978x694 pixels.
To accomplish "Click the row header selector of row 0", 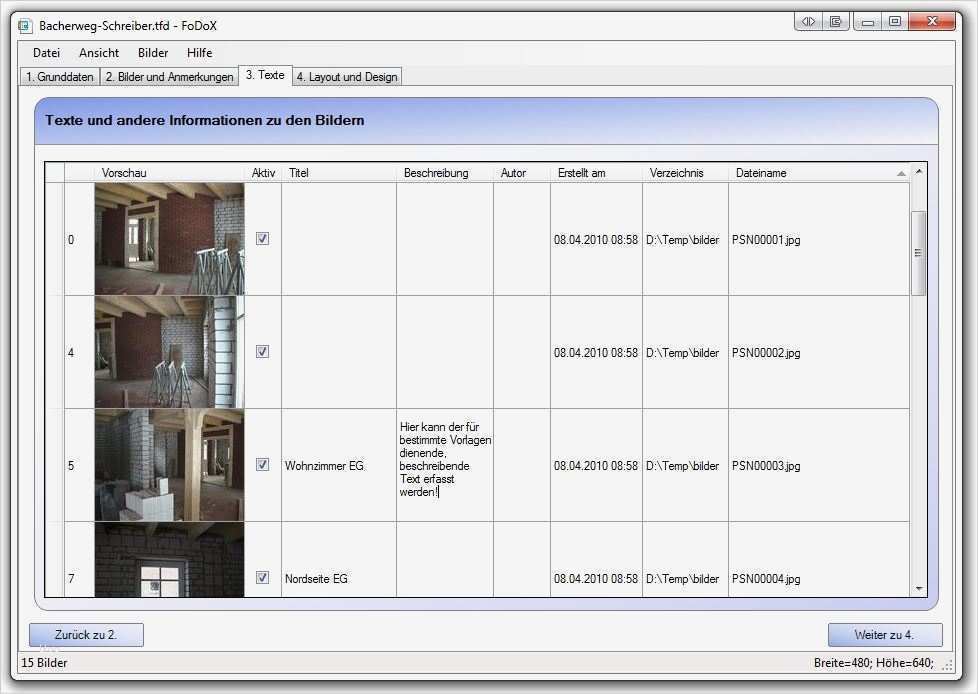I will [55, 239].
